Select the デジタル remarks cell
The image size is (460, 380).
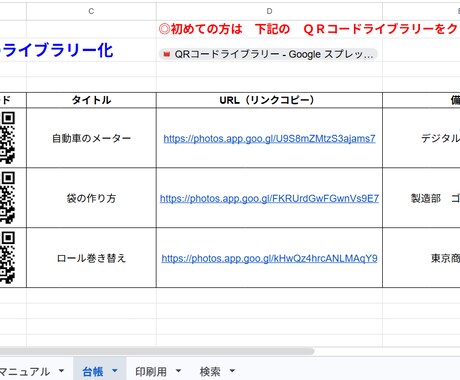pyautogui.click(x=421, y=138)
